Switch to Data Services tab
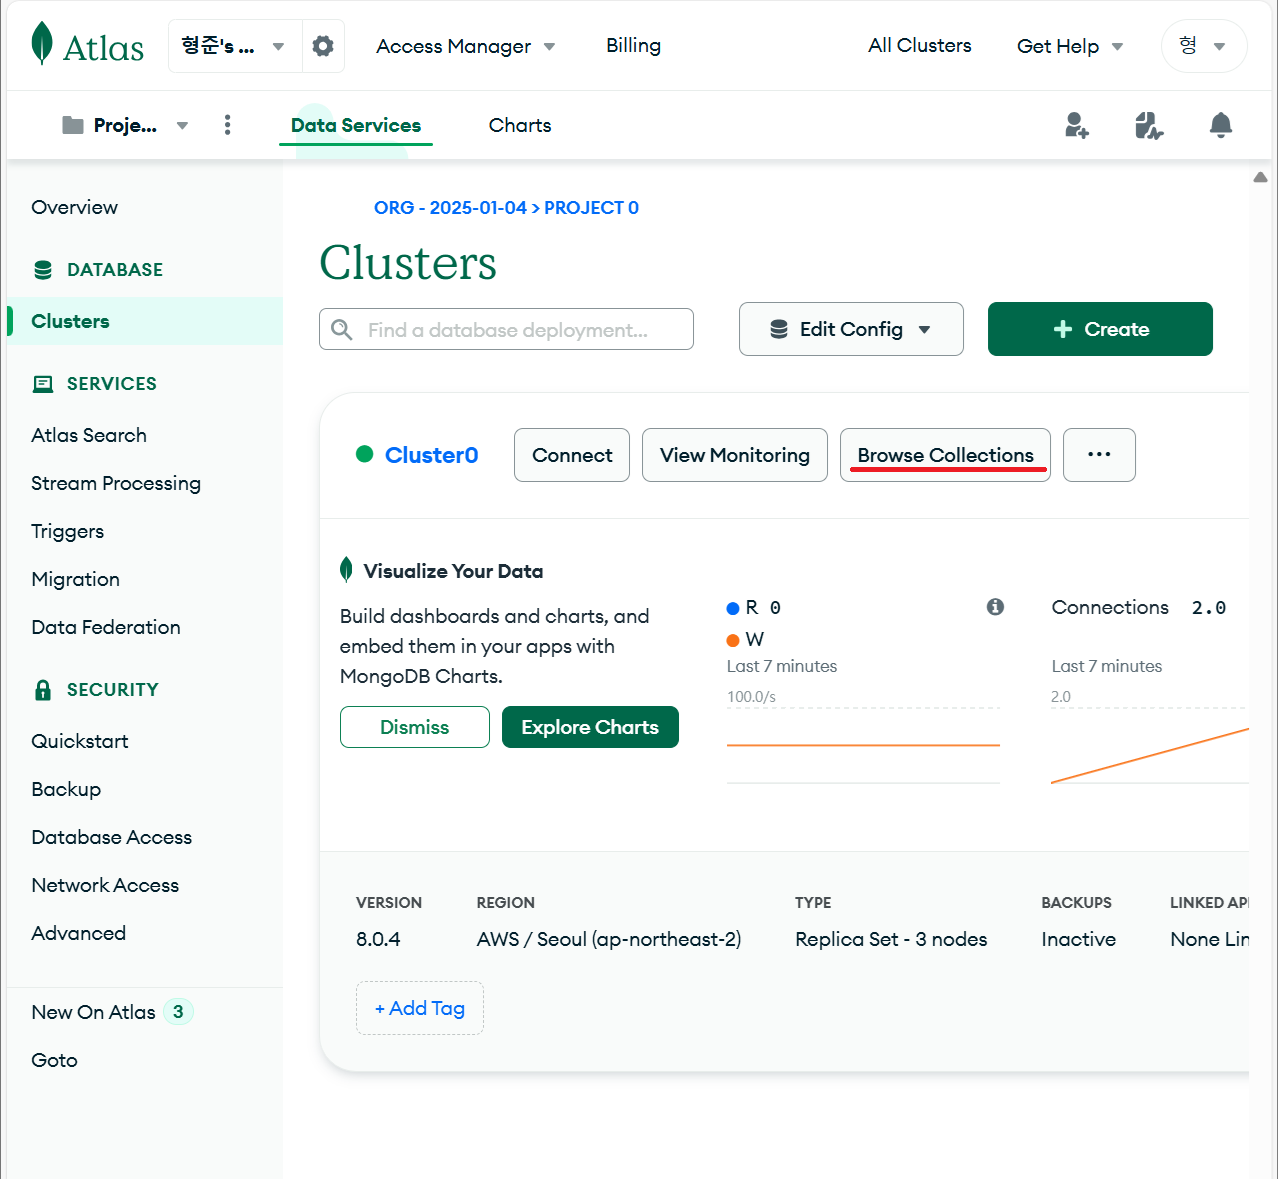The width and height of the screenshot is (1278, 1179). (x=356, y=125)
